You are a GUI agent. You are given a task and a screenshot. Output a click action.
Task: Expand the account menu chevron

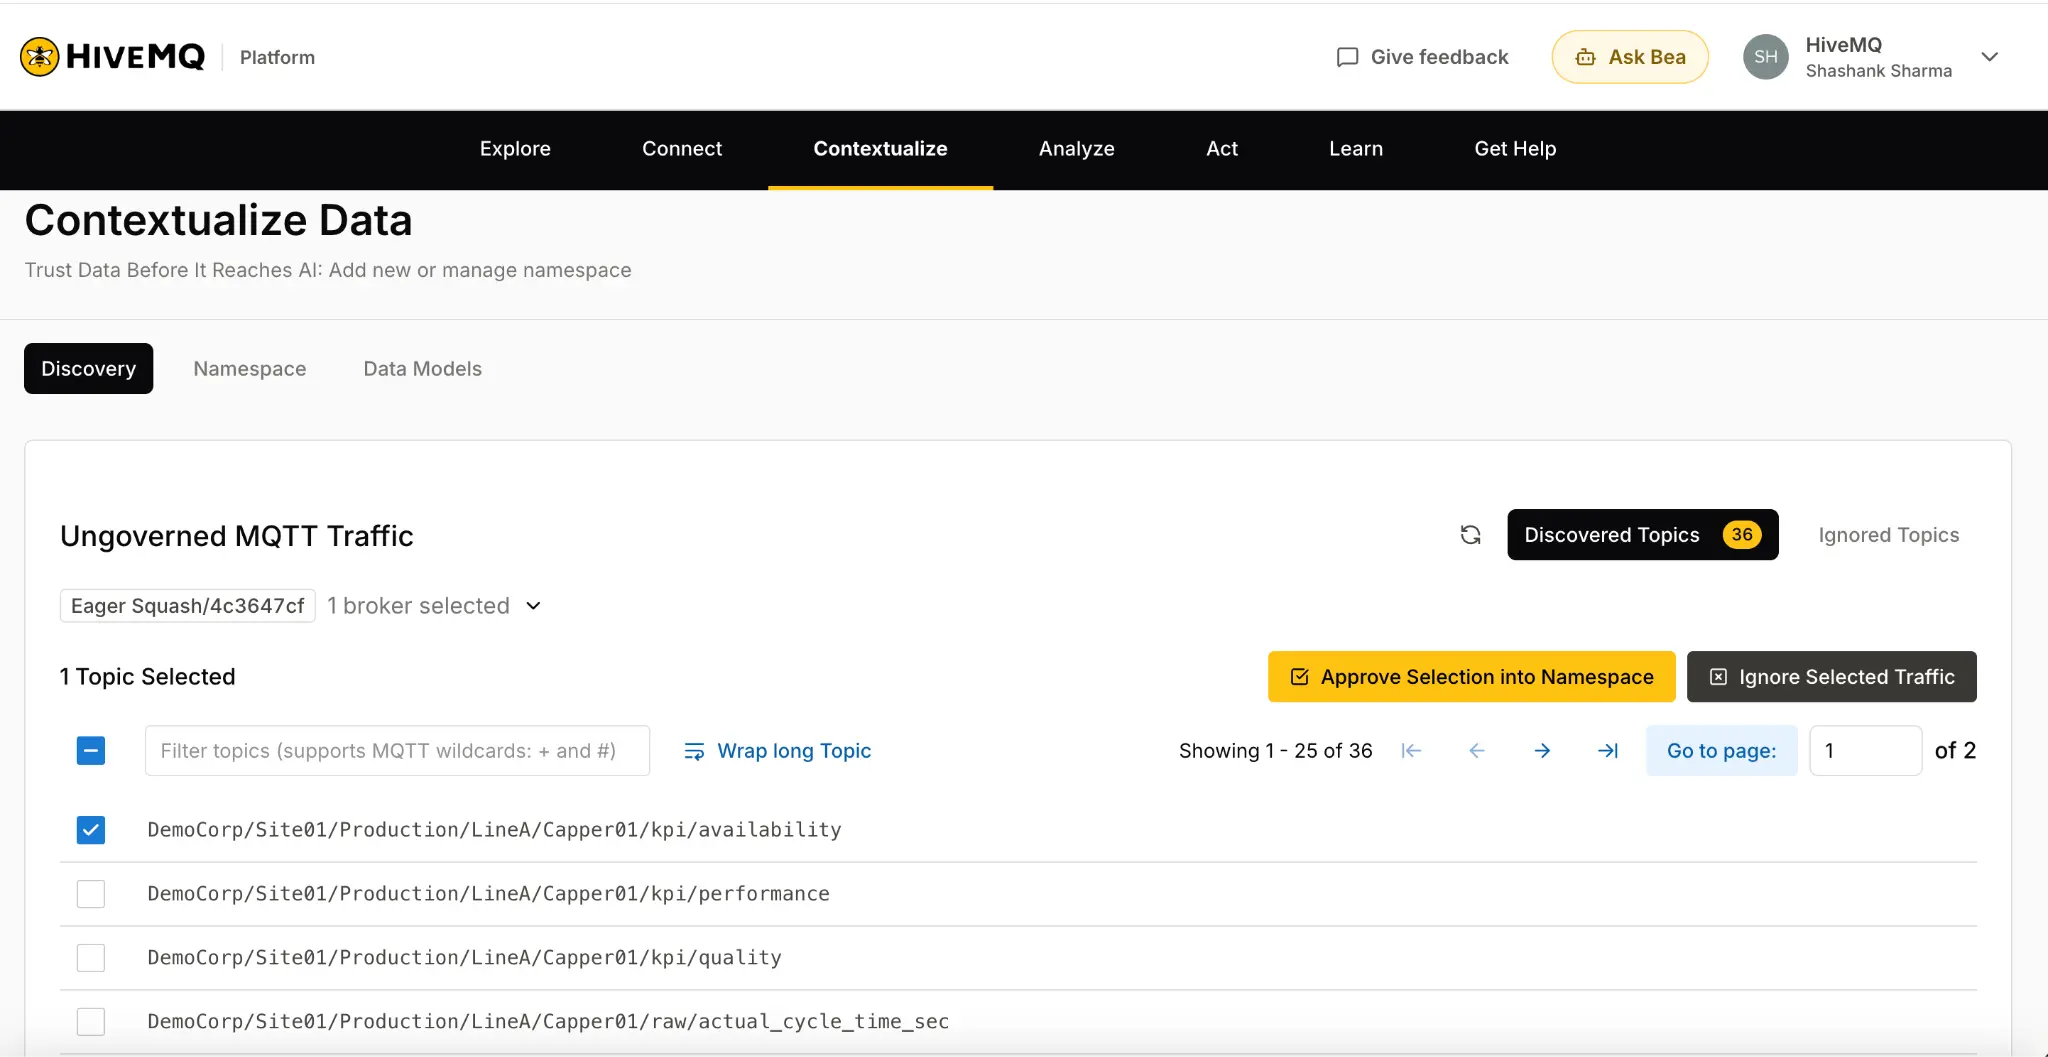[x=1990, y=57]
